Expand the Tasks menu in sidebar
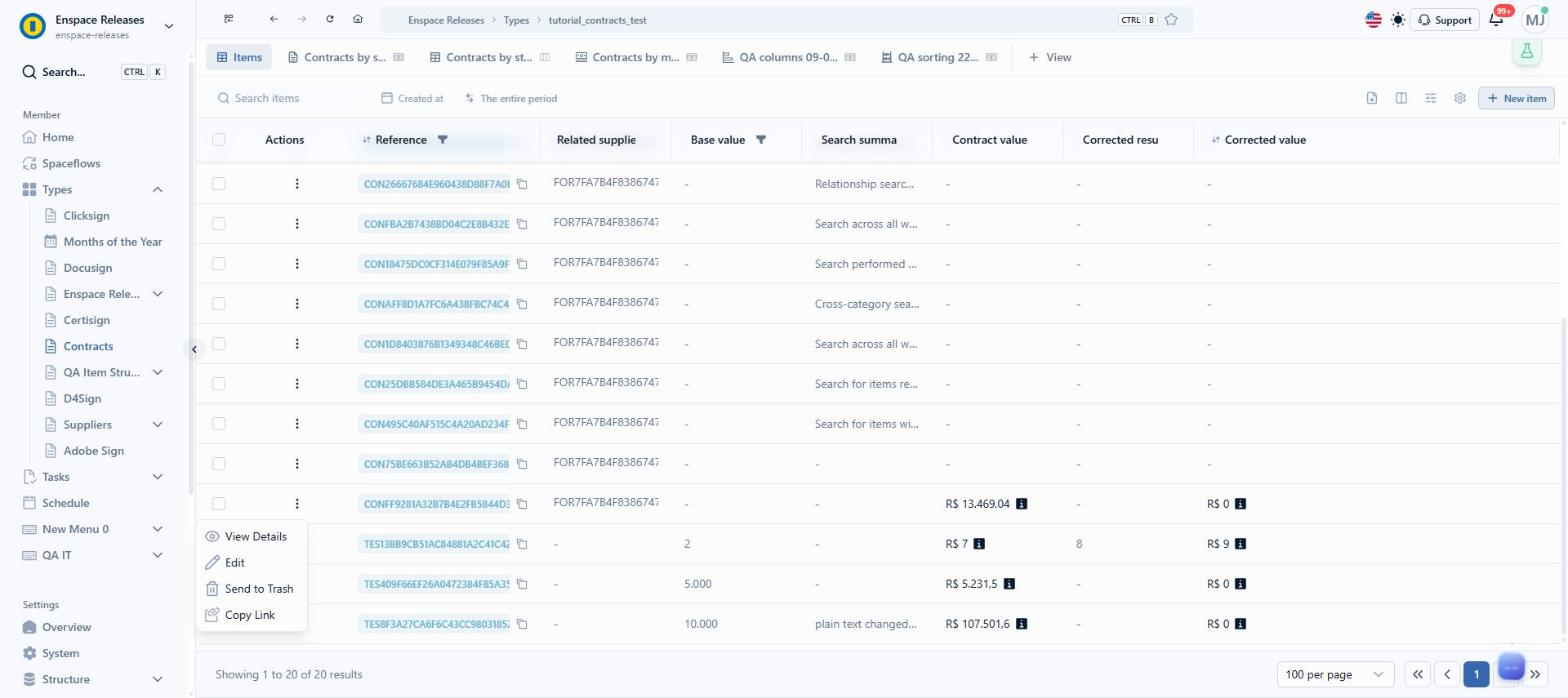1568x698 pixels. pyautogui.click(x=157, y=477)
